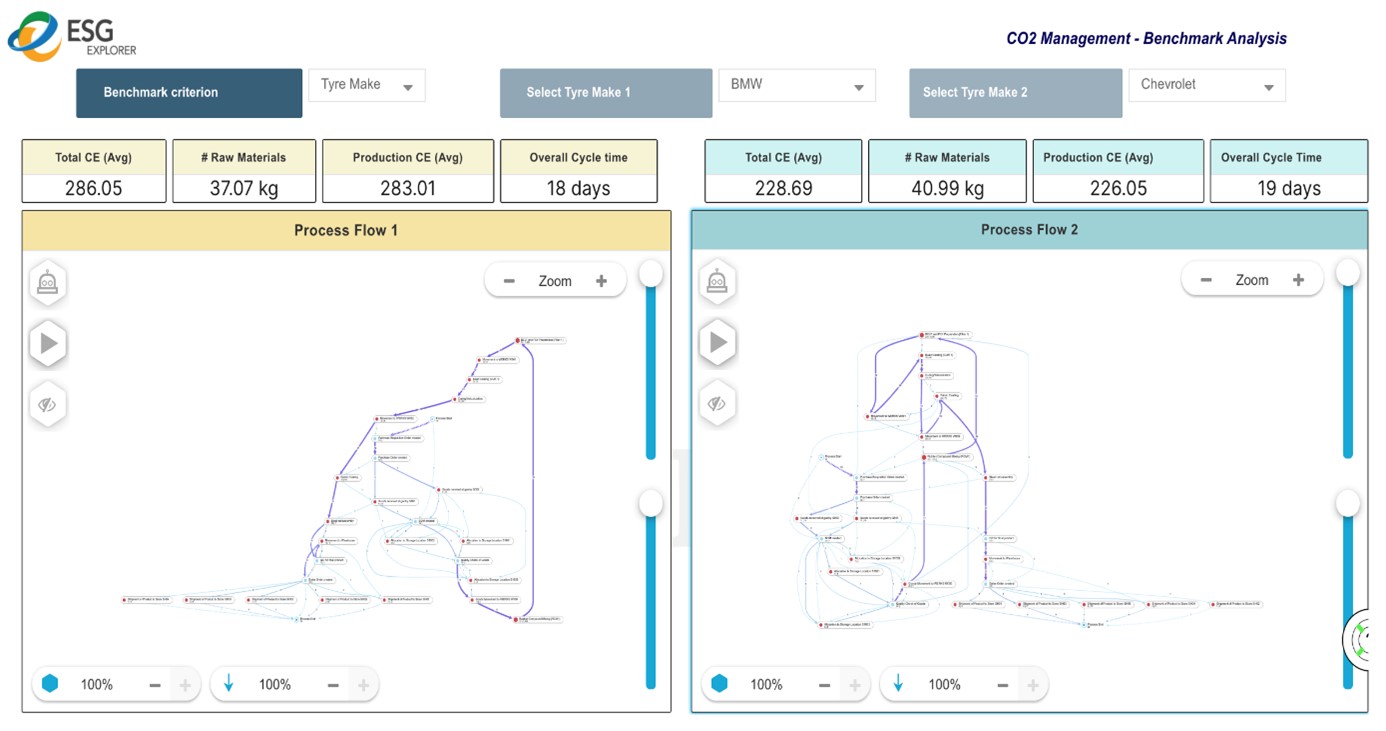Open the Tyre Make benchmark criterion dropdown
Image resolution: width=1386 pixels, height=731 pixels.
[x=366, y=85]
